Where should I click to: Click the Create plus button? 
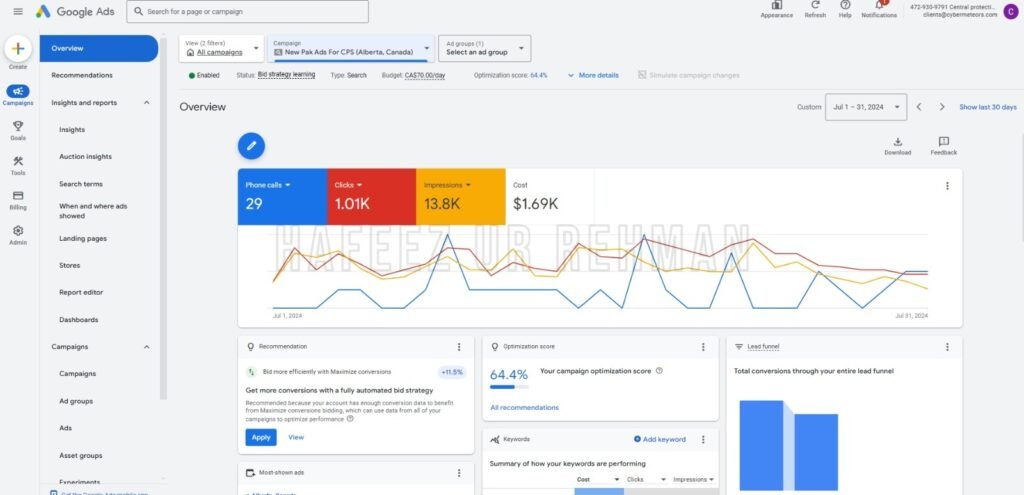tap(18, 48)
